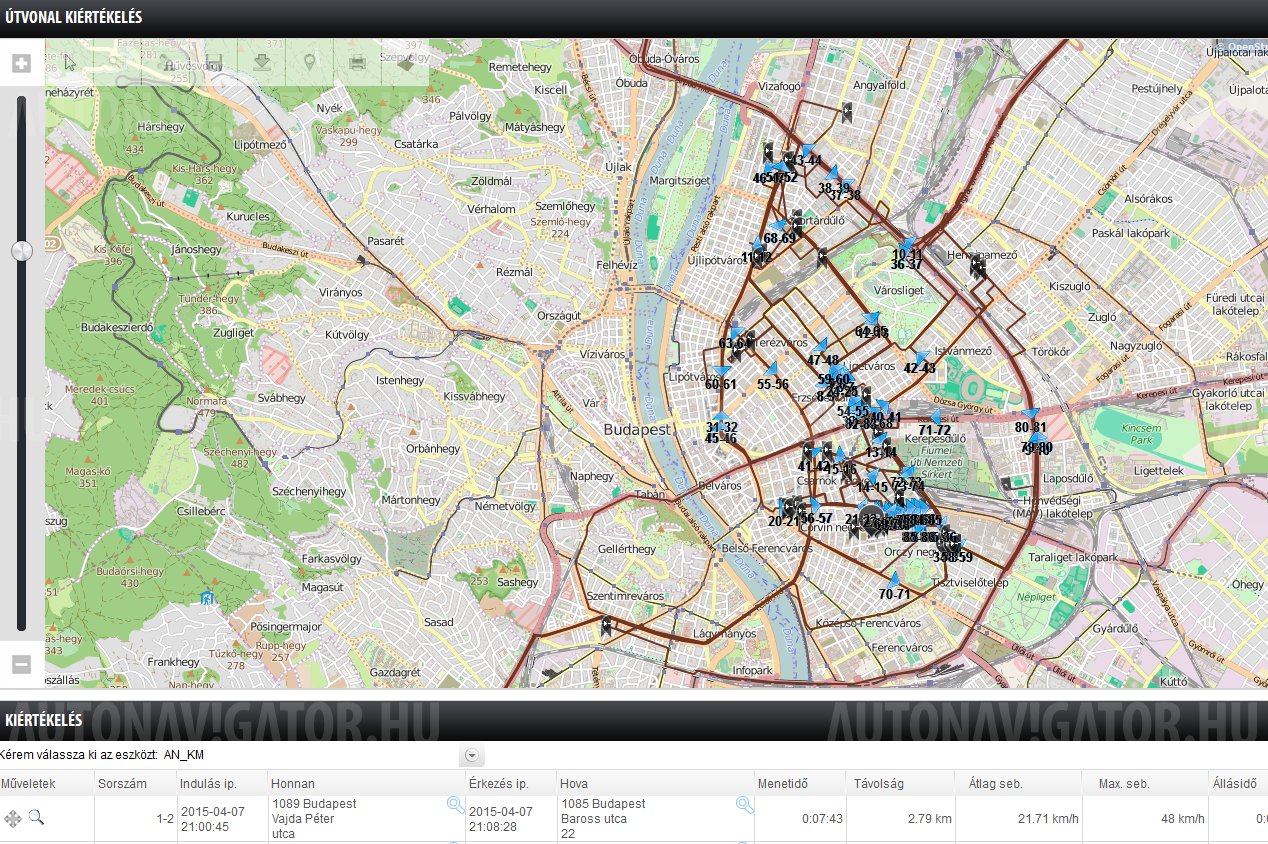The width and height of the screenshot is (1268, 844).
Task: Select the pointer tool in map toolbar
Action: tap(70, 62)
